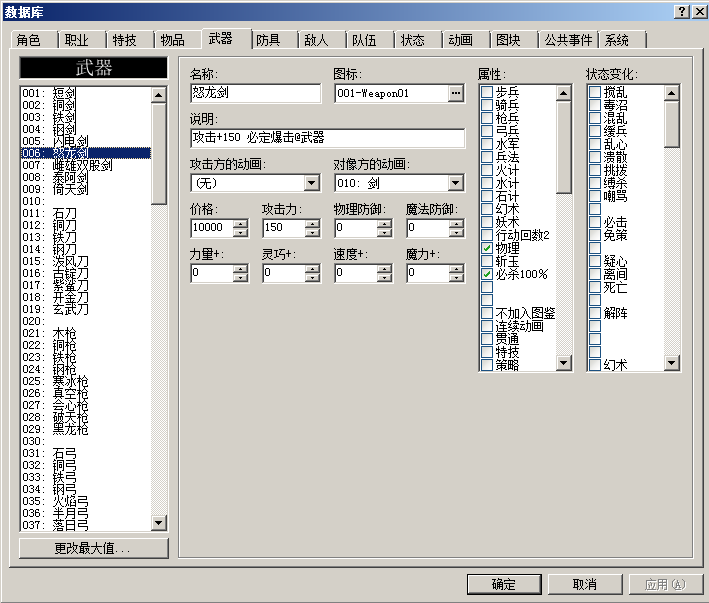This screenshot has height=603, width=709.
Task: Enable 贯通 attribute checkbox
Action: (x=487, y=339)
